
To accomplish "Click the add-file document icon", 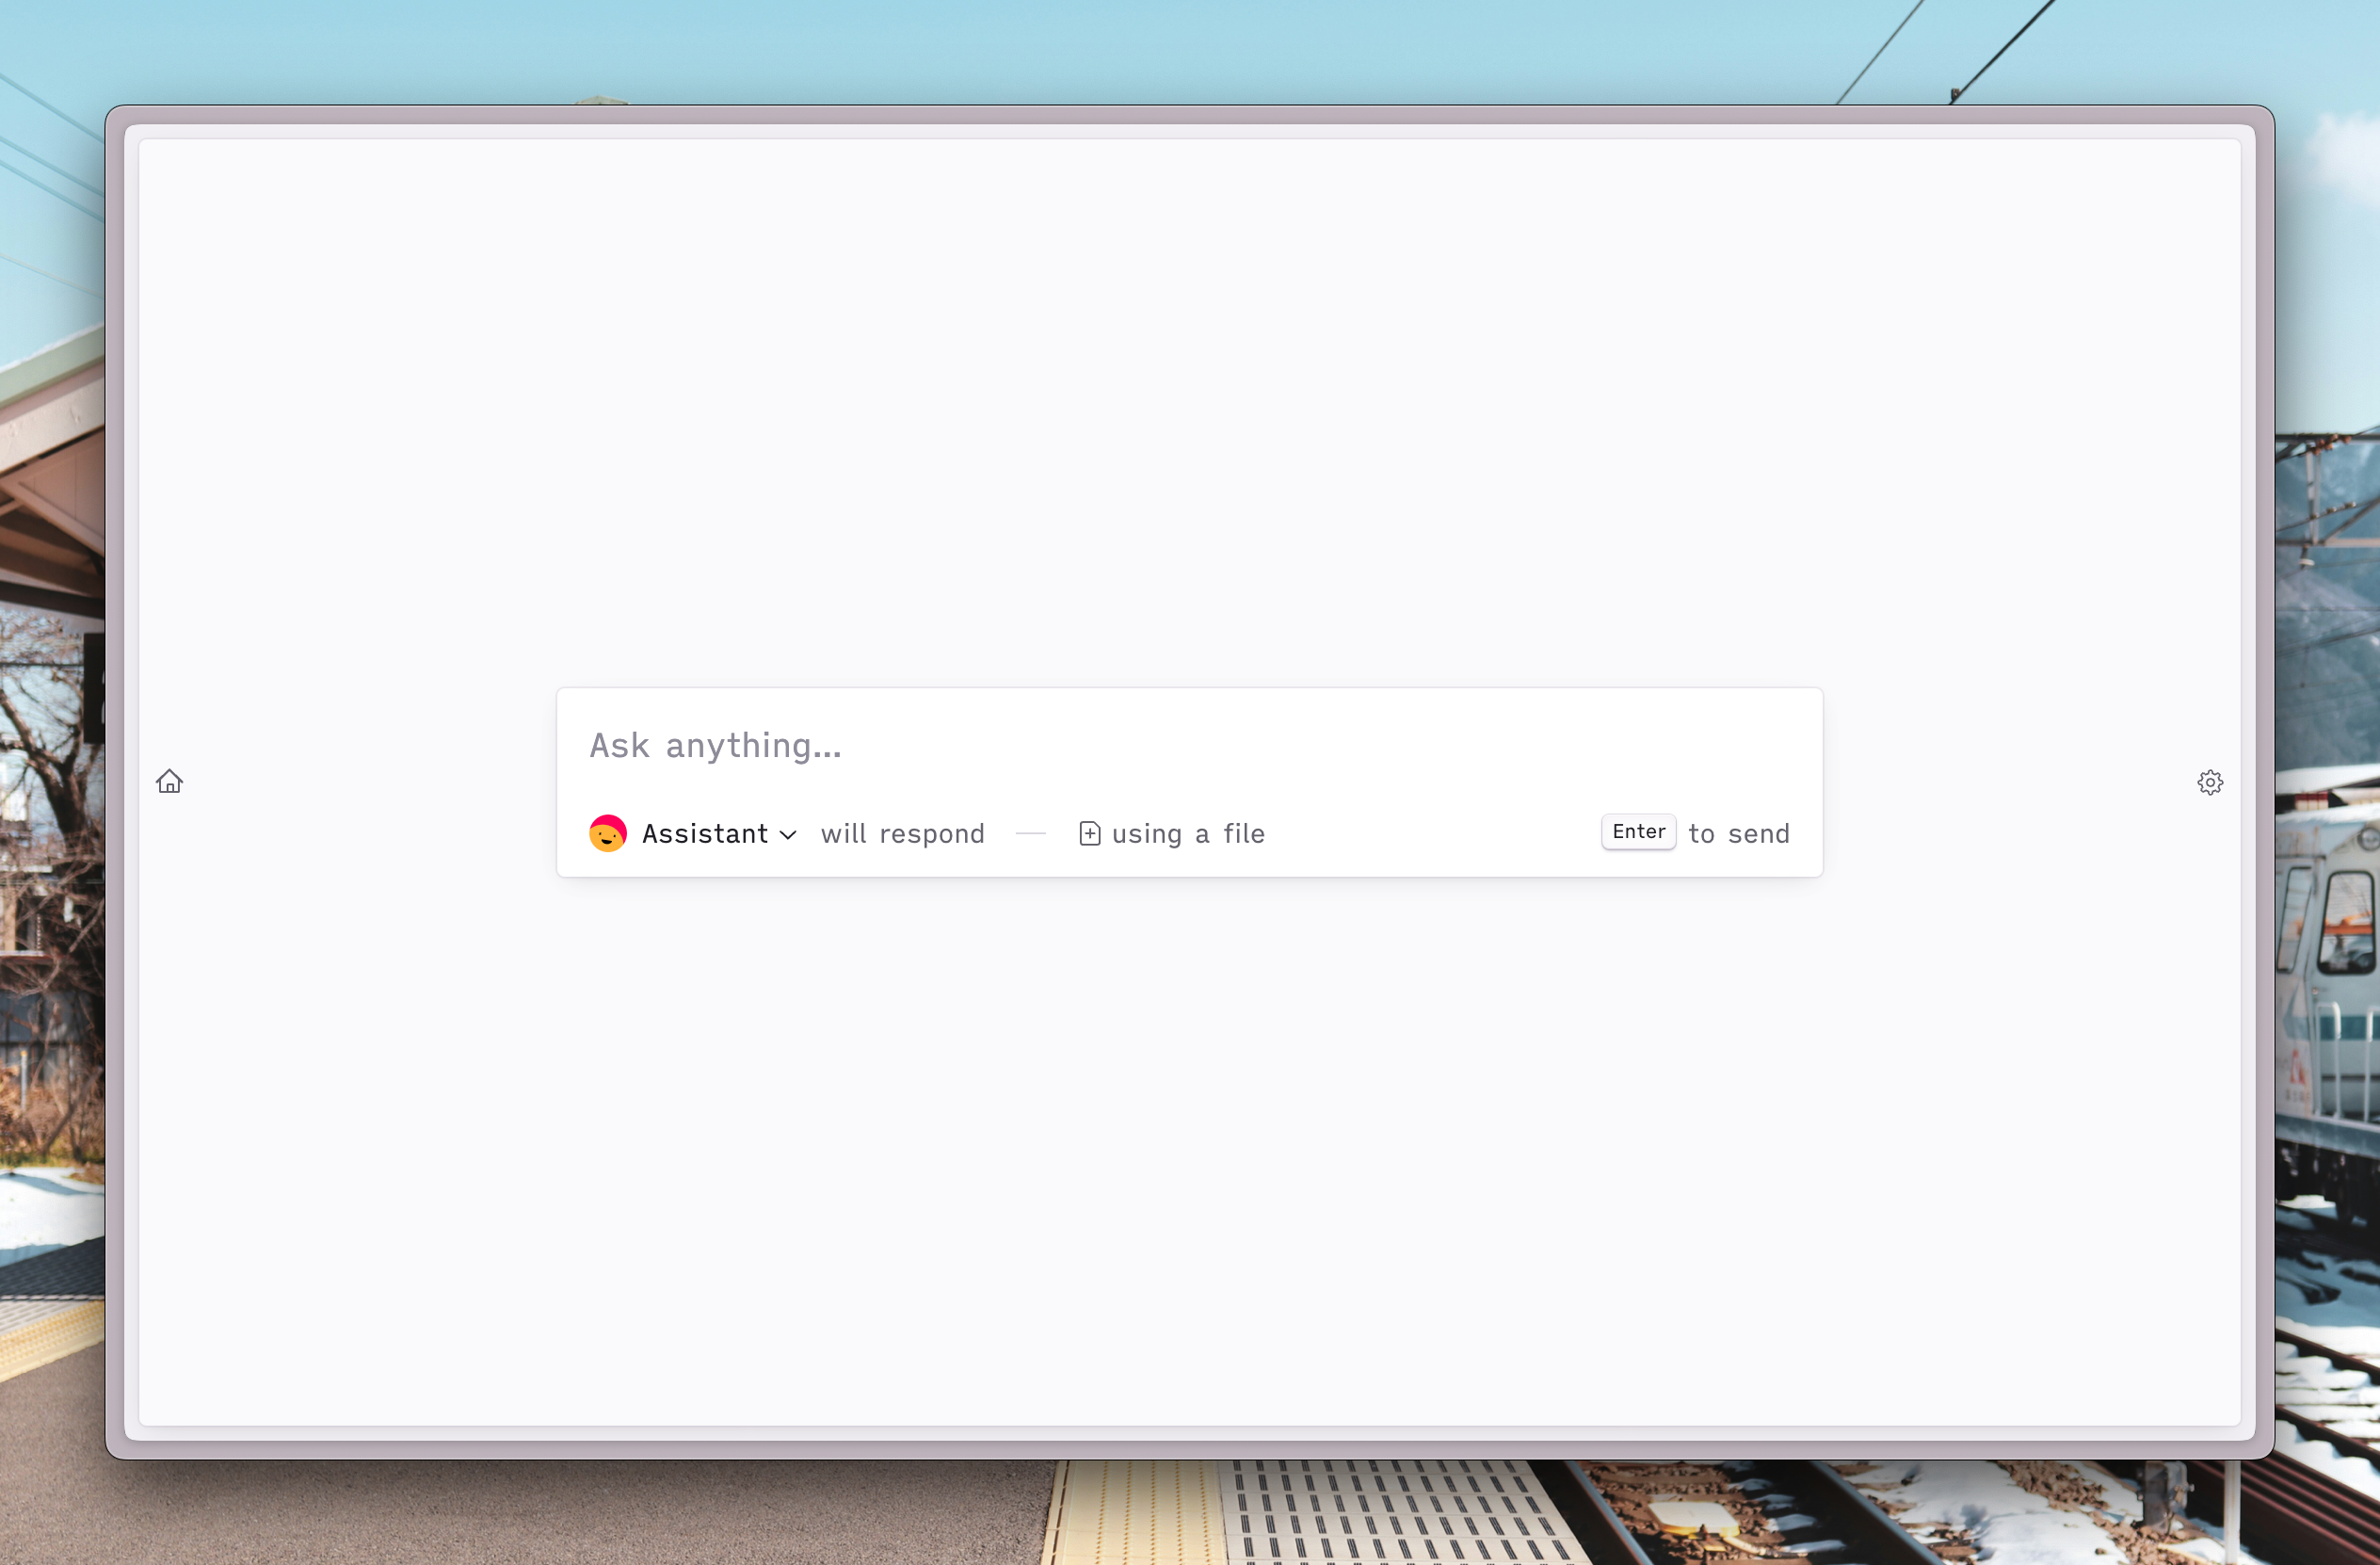I will pyautogui.click(x=1090, y=833).
